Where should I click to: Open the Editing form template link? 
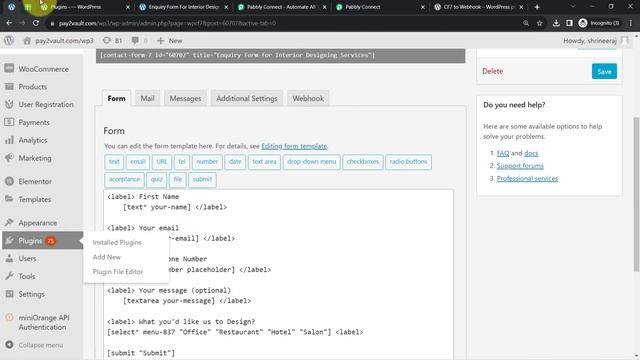pos(294,146)
